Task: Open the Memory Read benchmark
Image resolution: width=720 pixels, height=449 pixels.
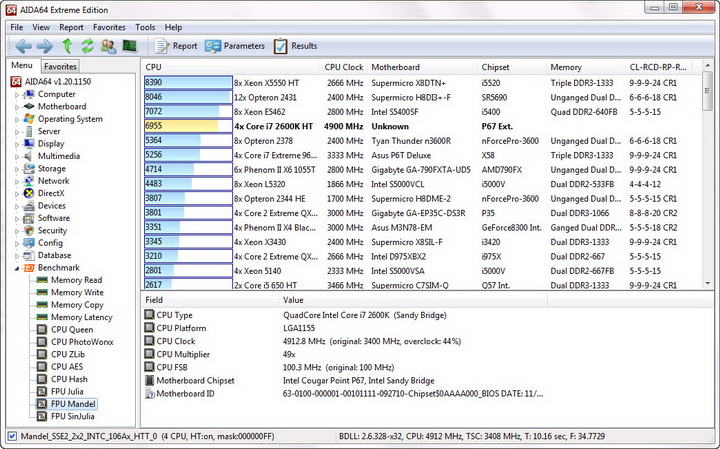Action: pos(76,280)
